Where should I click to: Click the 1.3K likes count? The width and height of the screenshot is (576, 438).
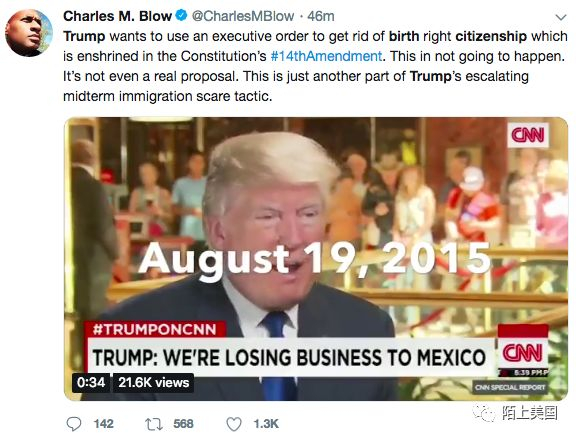click(266, 424)
